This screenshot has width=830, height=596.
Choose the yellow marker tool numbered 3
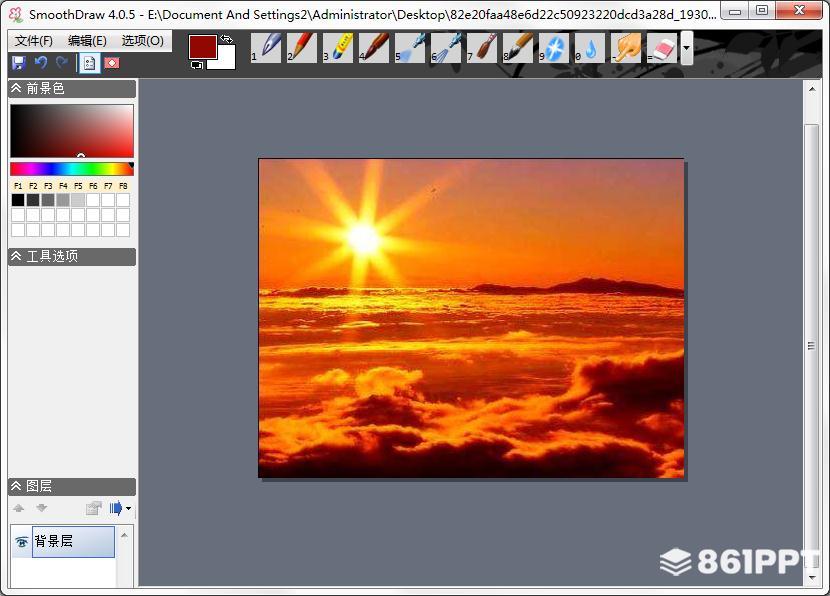[x=340, y=46]
